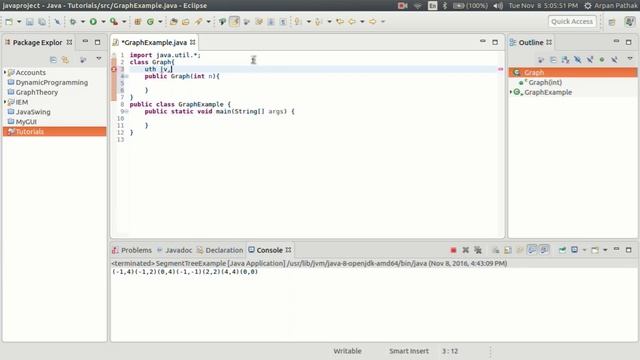Toggle Scroll Lock in Console toolbar

[508, 250]
